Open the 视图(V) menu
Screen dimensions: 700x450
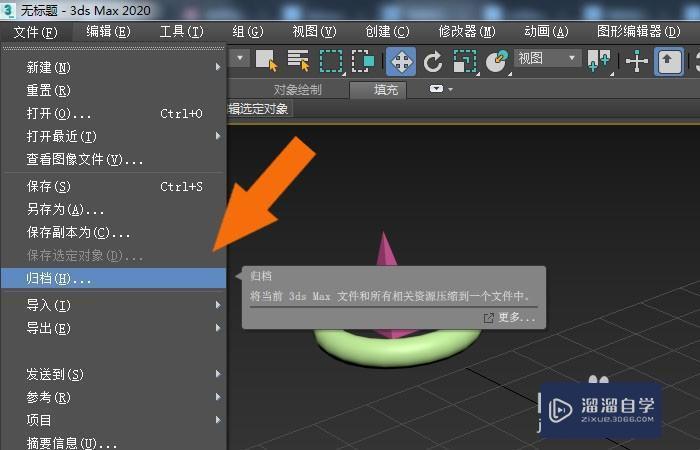pyautogui.click(x=314, y=32)
